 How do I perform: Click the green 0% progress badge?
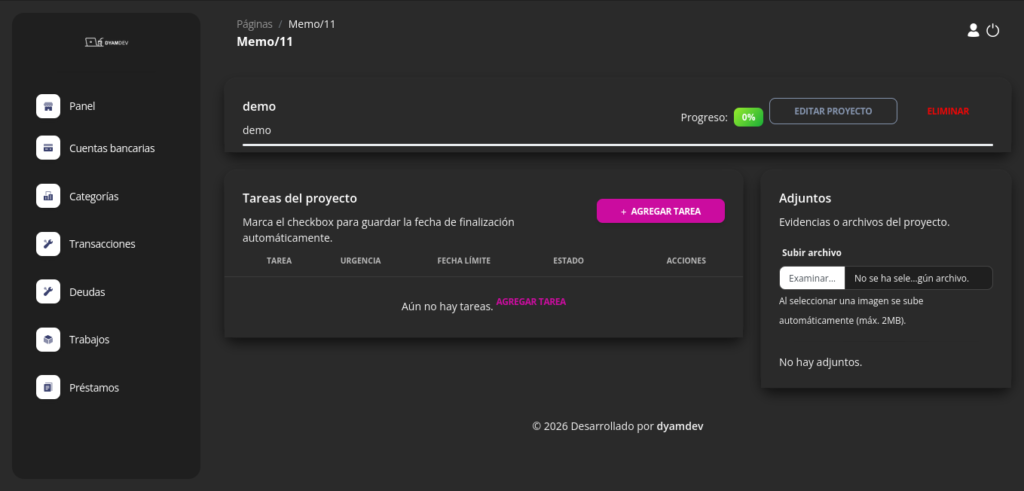coord(748,117)
